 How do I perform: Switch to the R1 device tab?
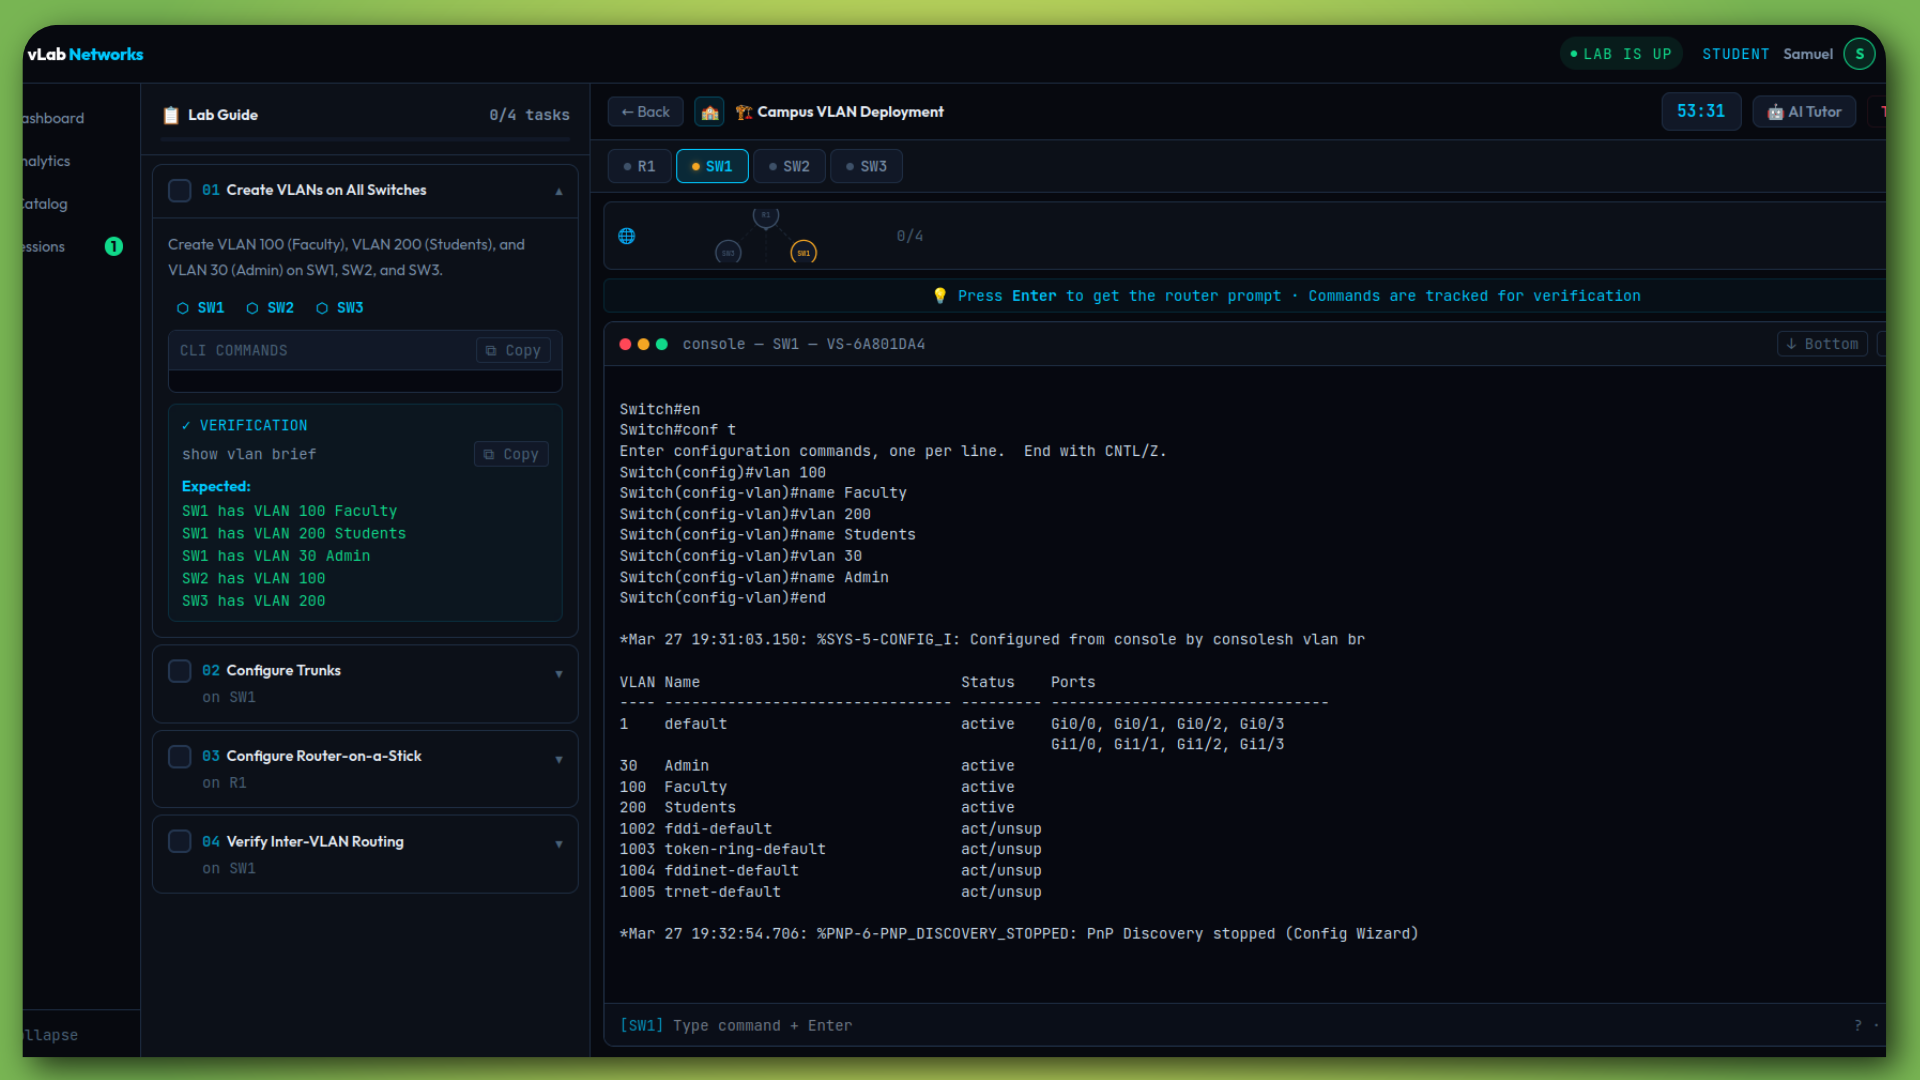639,166
